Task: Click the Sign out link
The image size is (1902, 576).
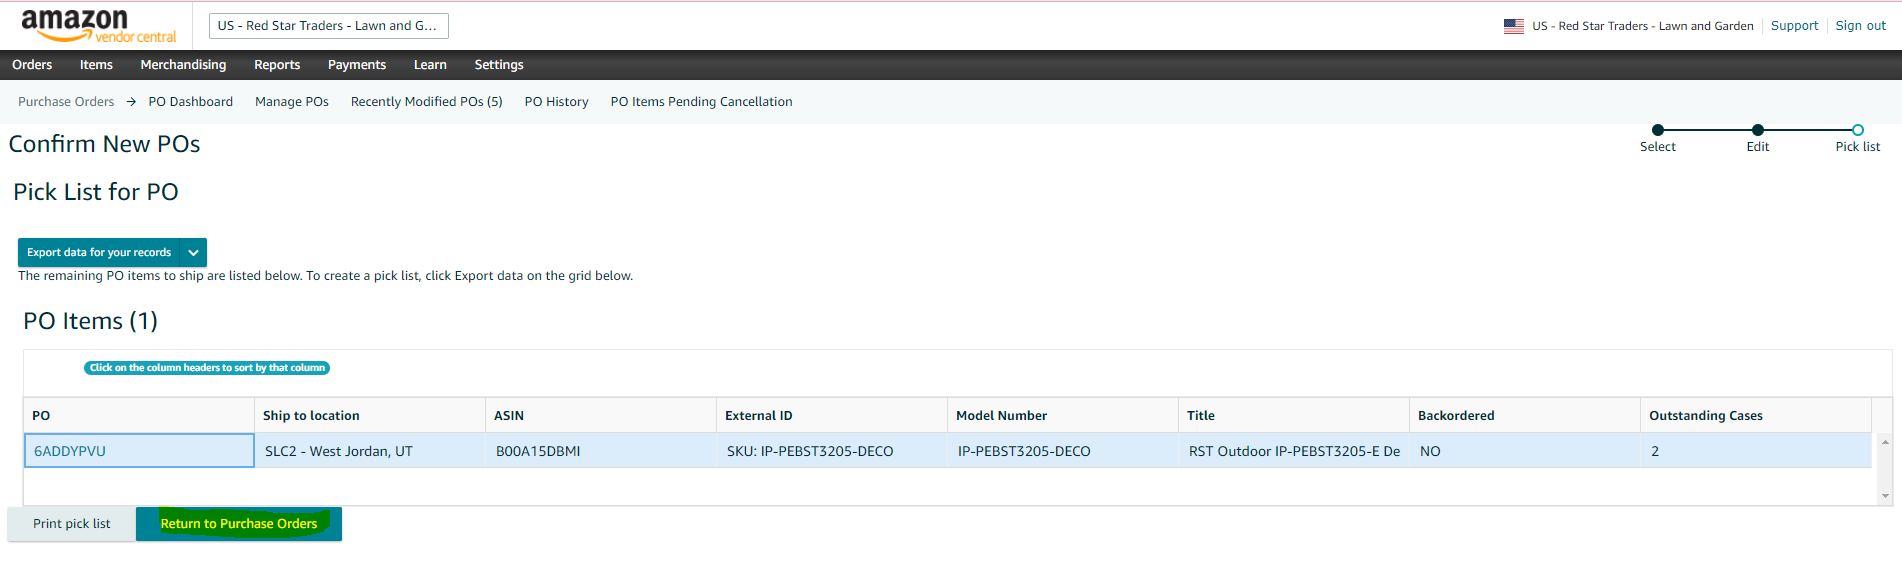Action: (x=1860, y=26)
